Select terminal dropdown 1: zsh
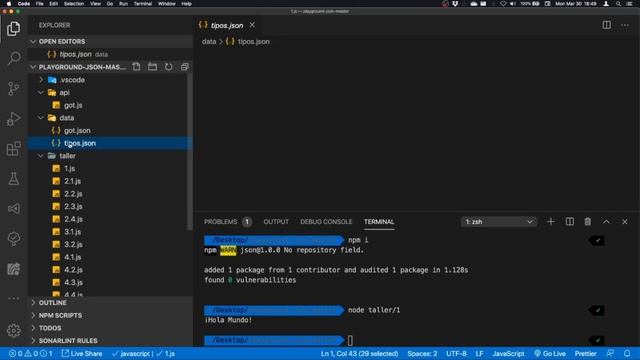Screen dimensions: 640x360 pos(498,222)
